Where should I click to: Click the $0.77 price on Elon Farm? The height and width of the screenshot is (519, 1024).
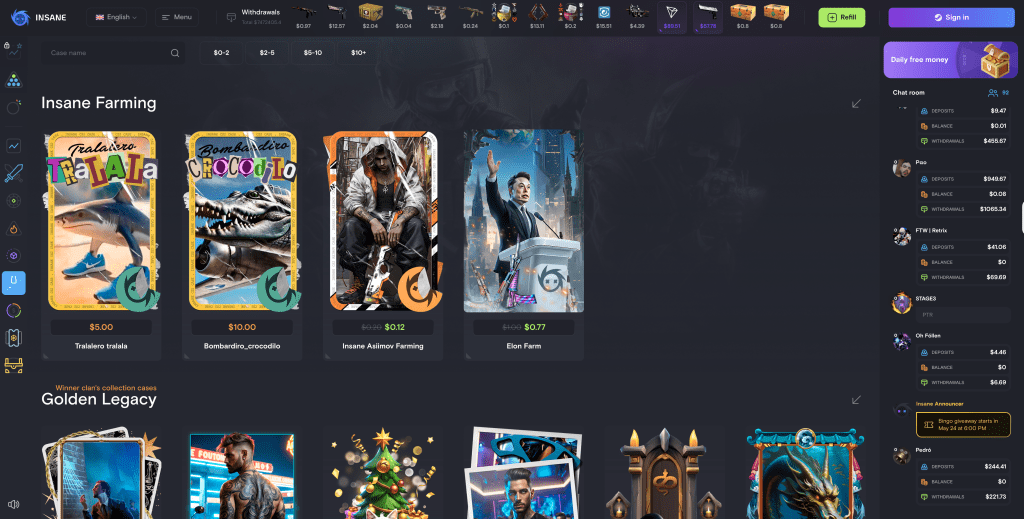(534, 327)
